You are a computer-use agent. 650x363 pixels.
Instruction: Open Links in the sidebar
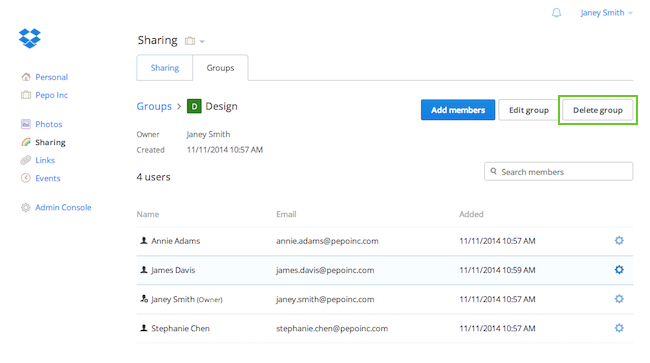[45, 160]
